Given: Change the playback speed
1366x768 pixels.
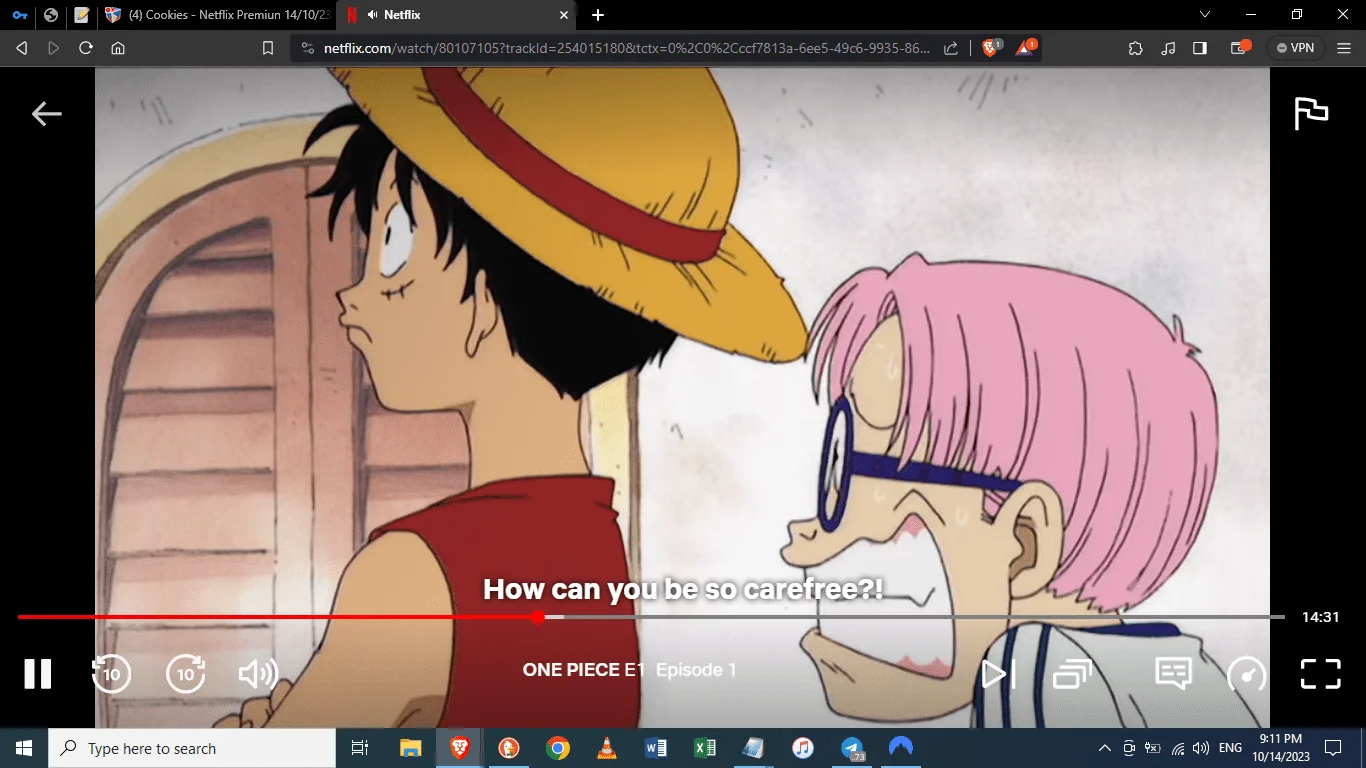Looking at the screenshot, I should [x=1246, y=674].
